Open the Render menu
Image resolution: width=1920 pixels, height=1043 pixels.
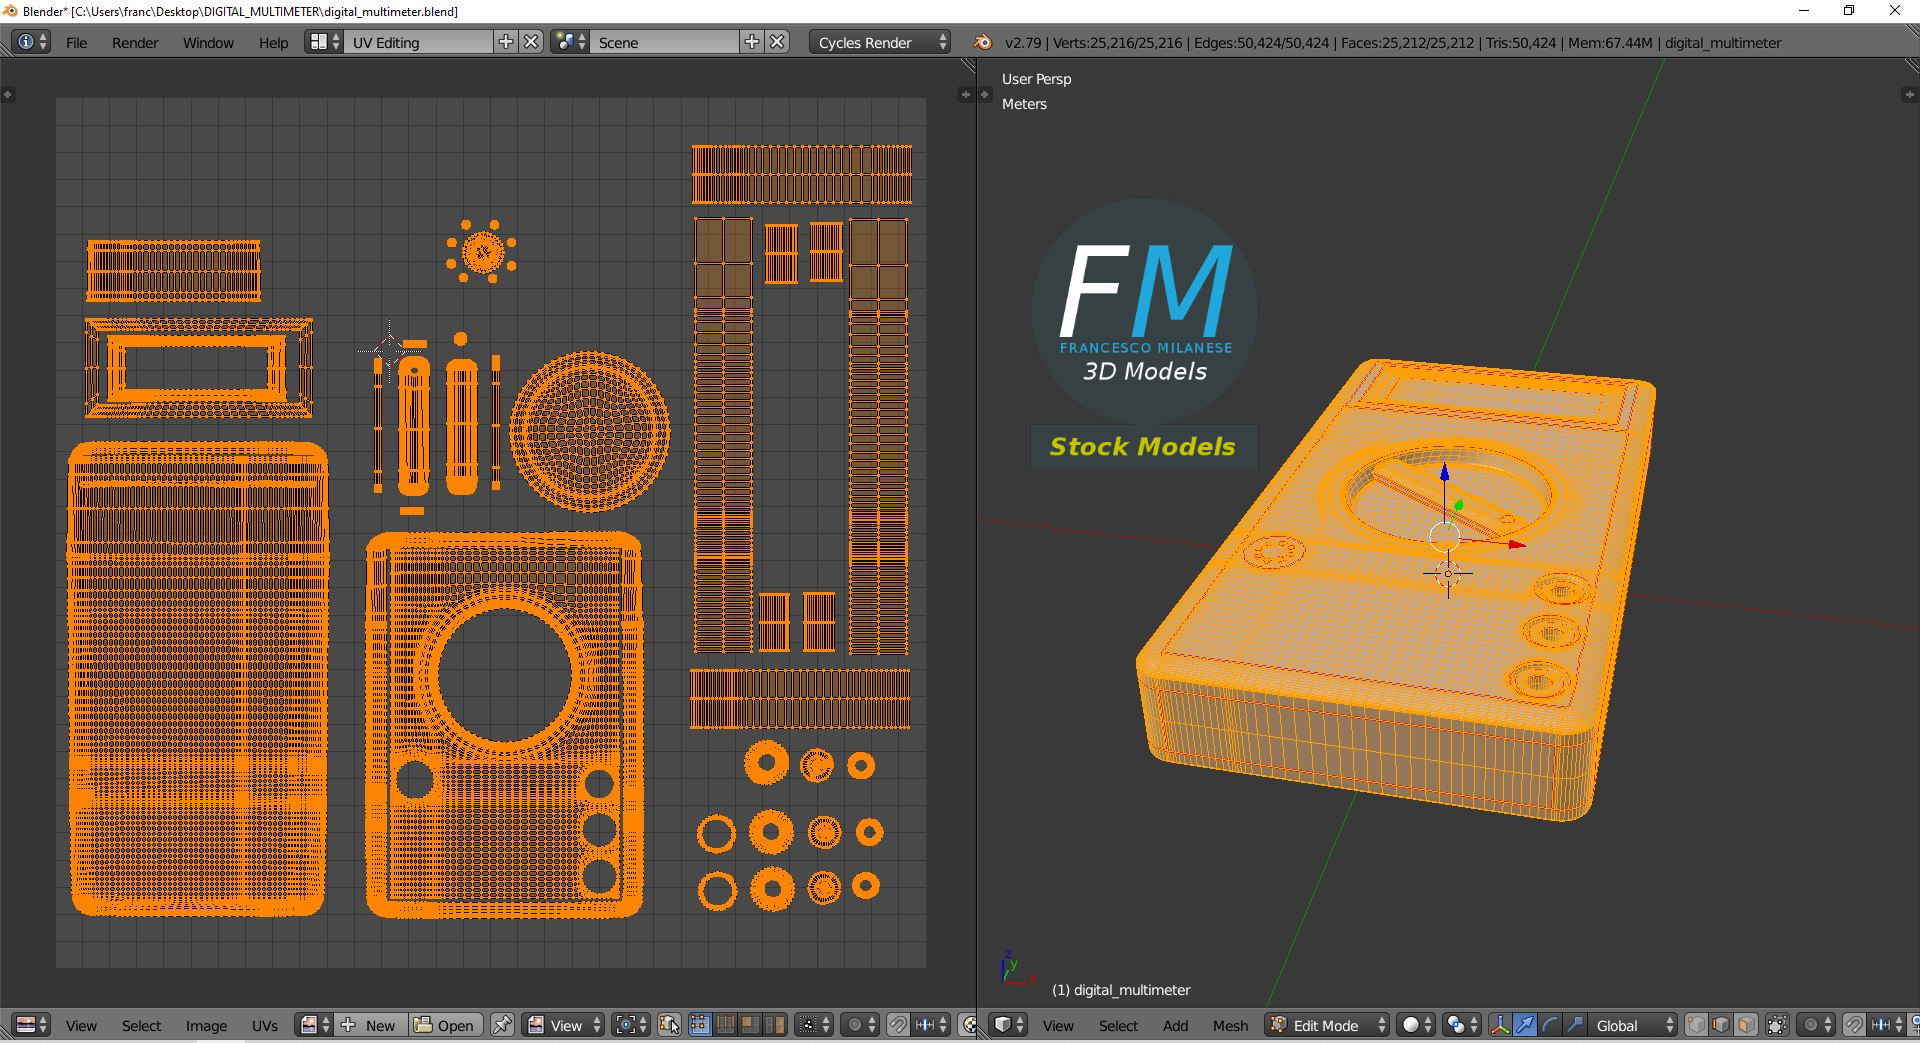135,42
